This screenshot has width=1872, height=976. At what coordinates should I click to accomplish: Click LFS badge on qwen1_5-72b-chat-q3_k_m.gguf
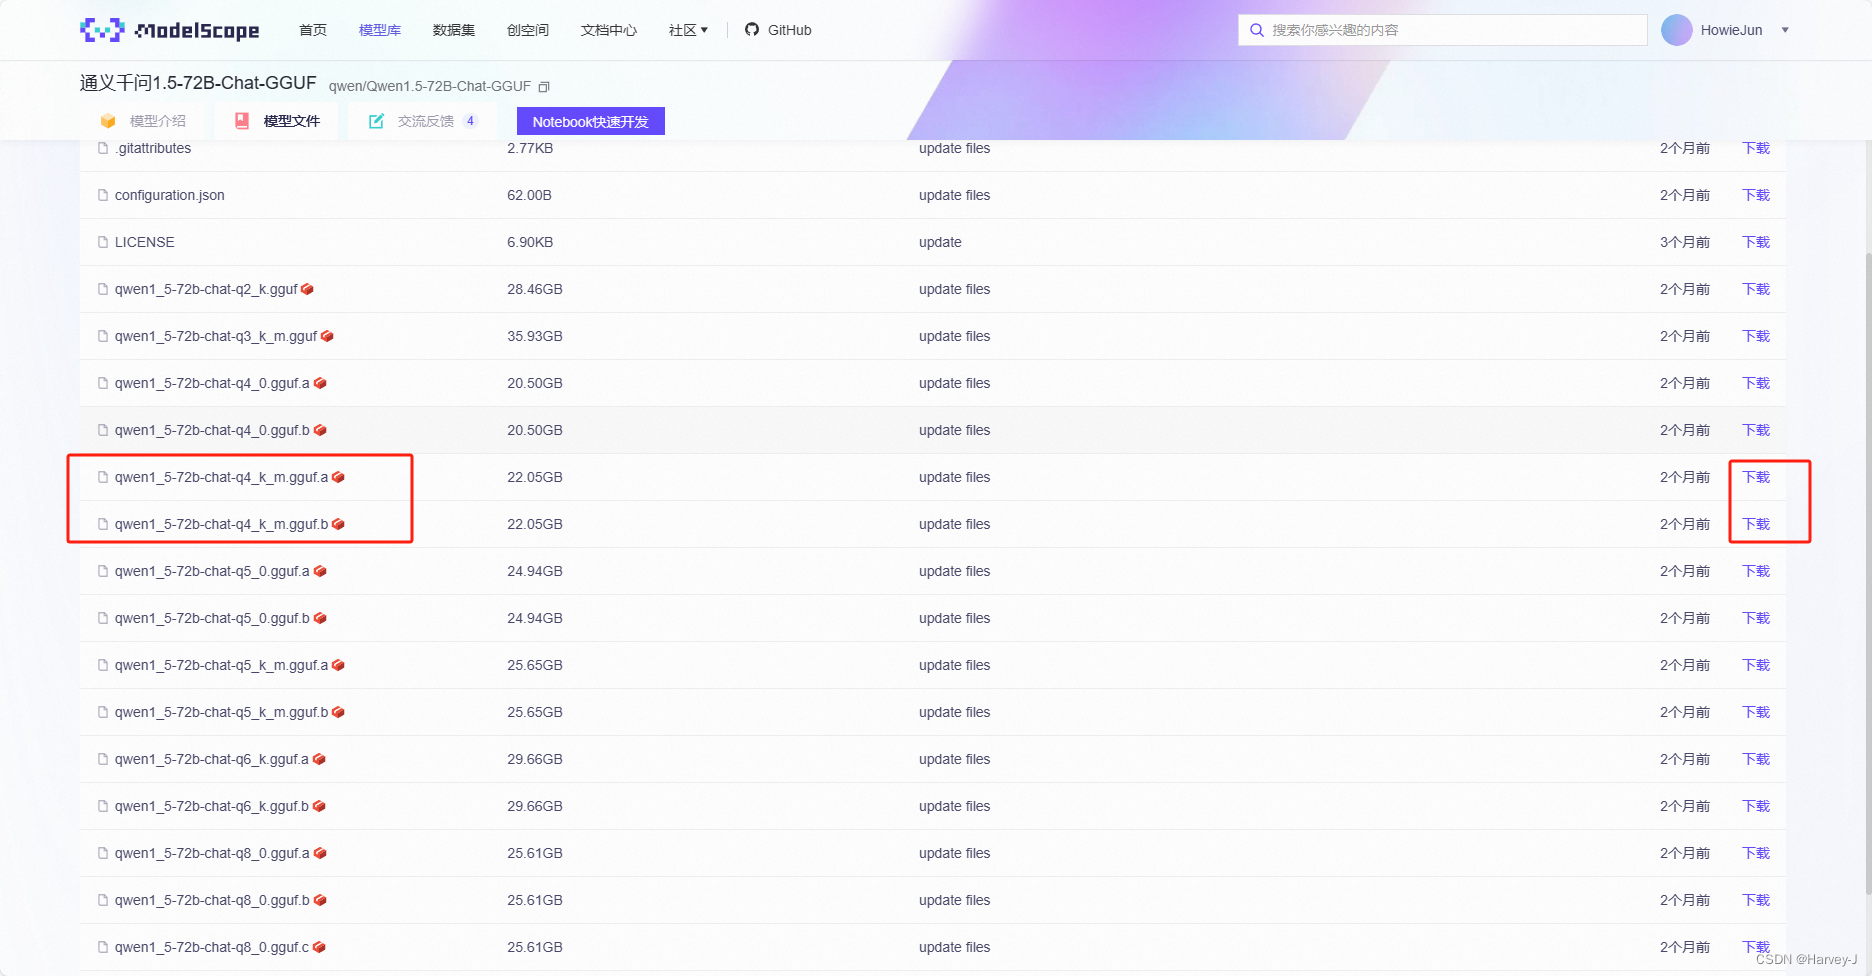pos(327,336)
